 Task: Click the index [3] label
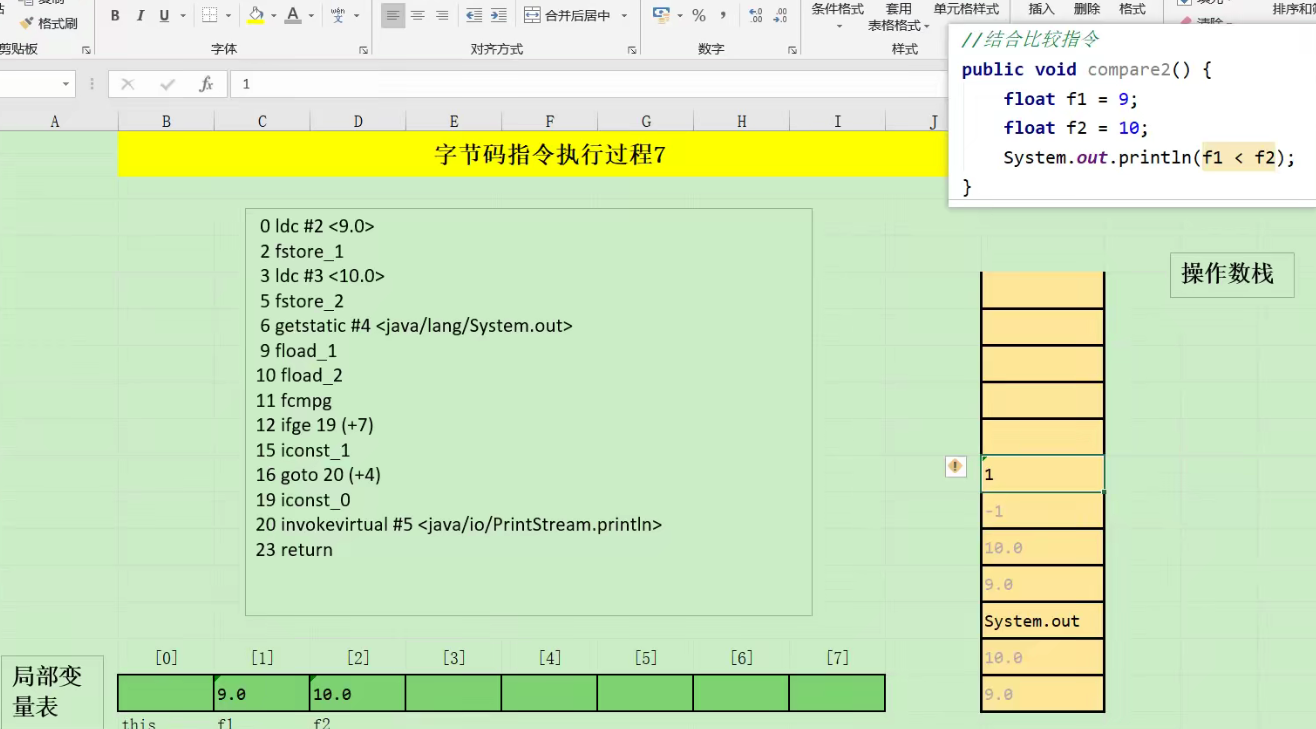[454, 658]
